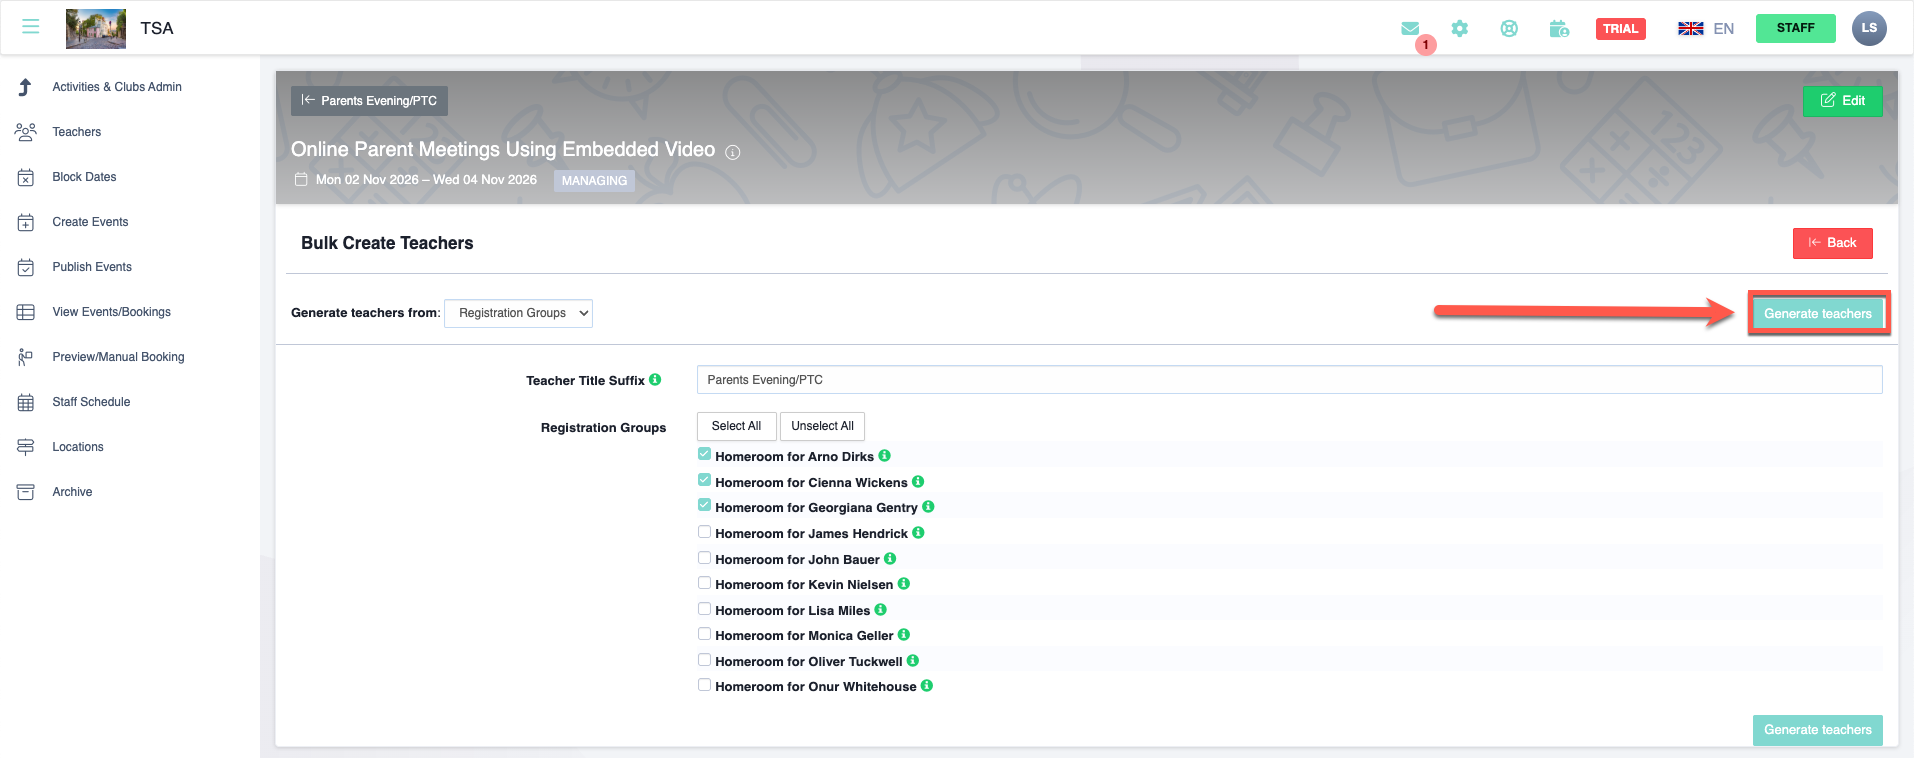Uncheck Homeroom for Arno Dirks
The width and height of the screenshot is (1914, 758).
705,455
